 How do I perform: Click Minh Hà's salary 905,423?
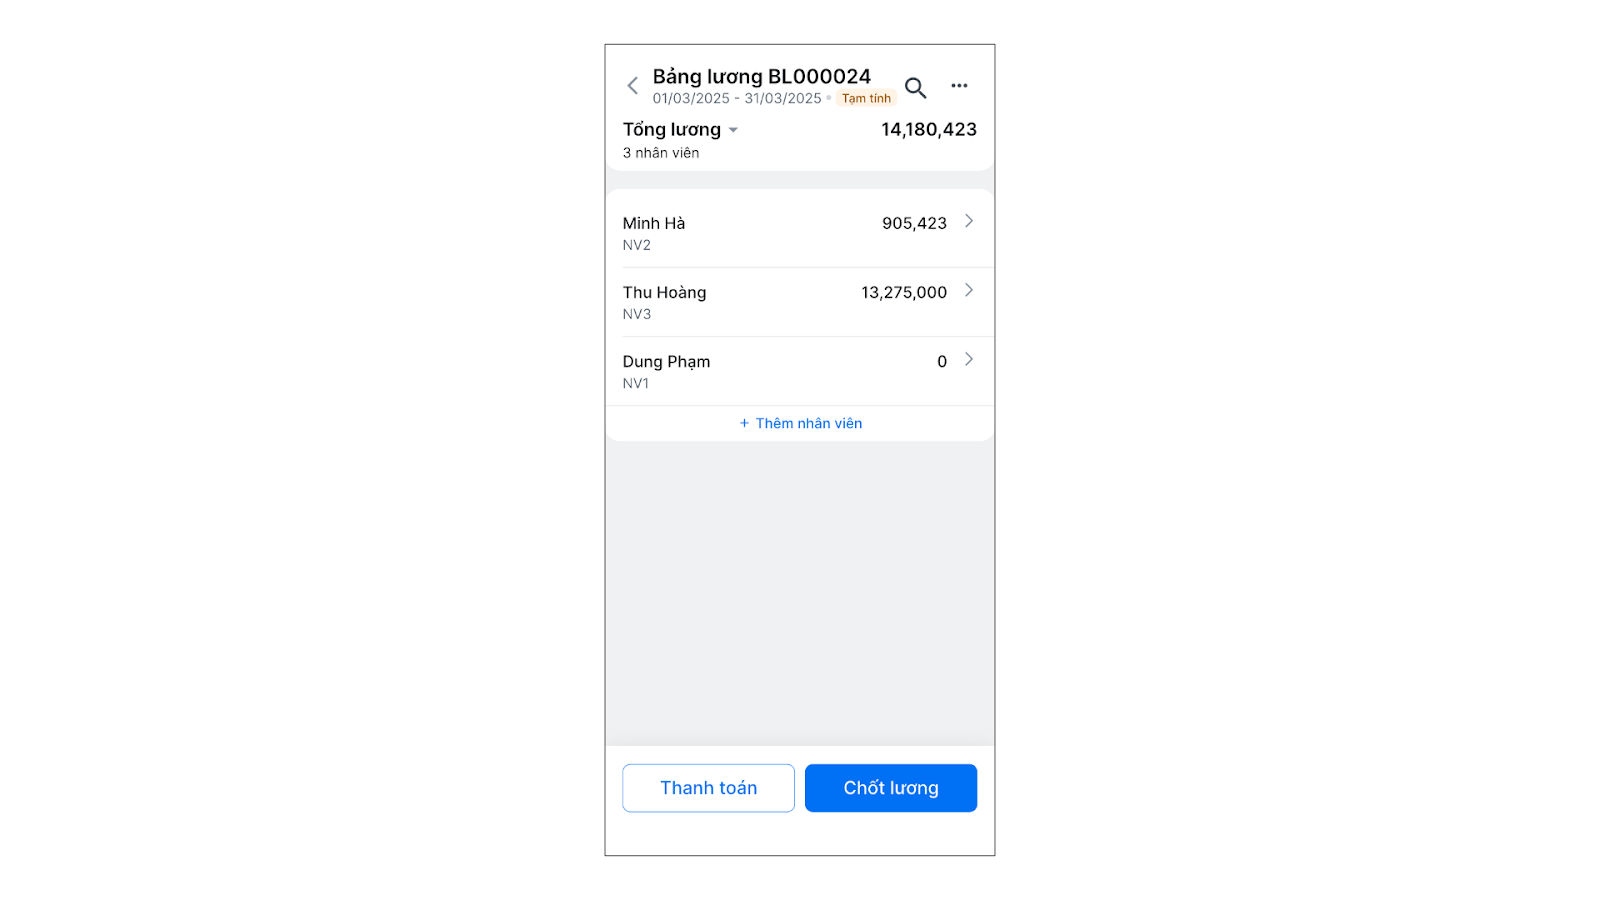[x=914, y=223]
